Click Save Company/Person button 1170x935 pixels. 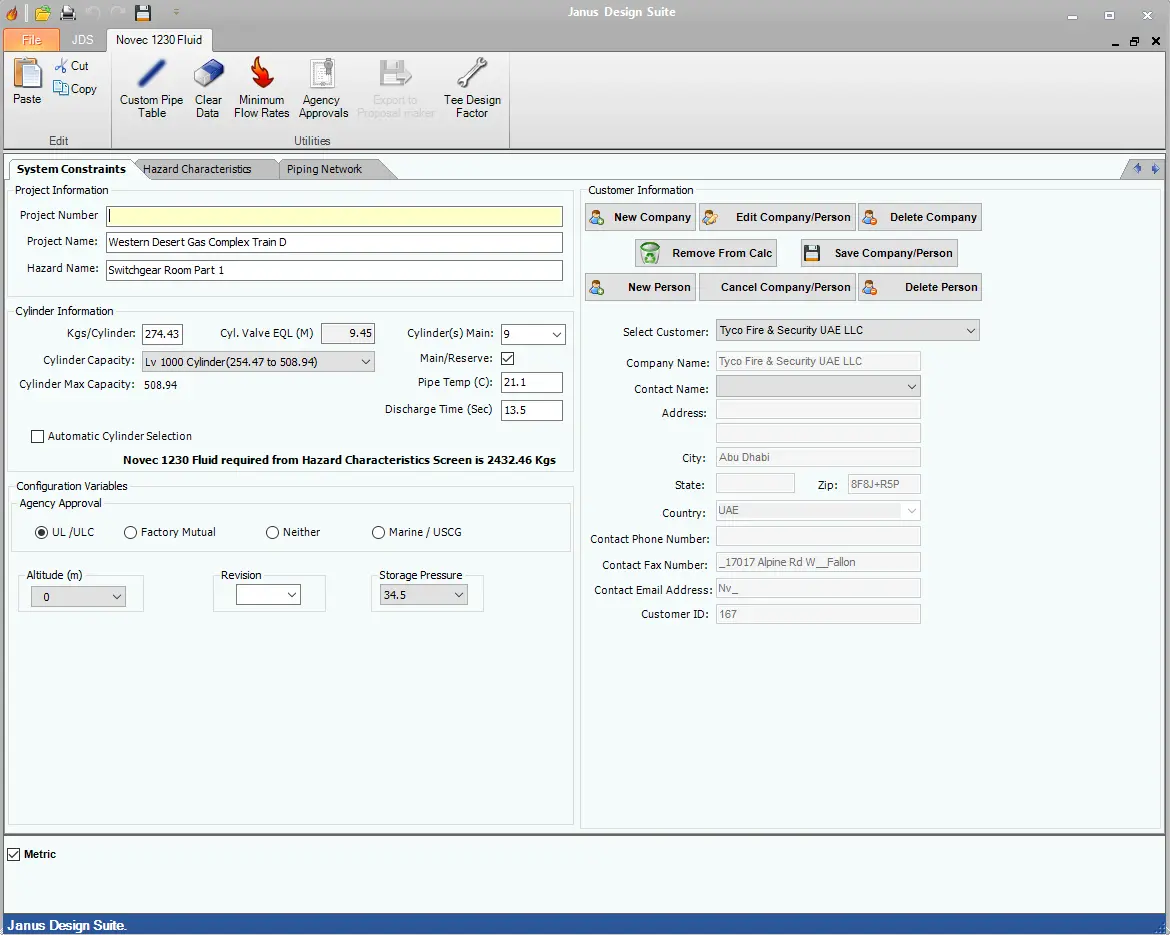(x=879, y=253)
